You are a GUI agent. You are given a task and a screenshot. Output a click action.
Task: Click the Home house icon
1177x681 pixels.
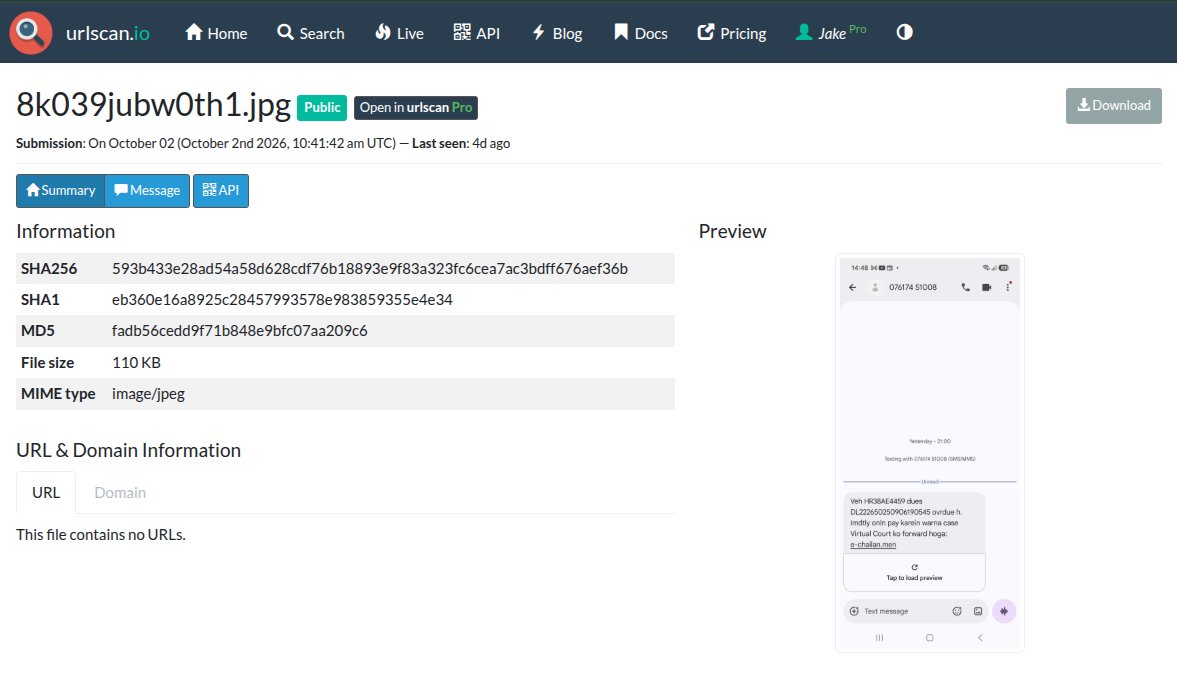click(194, 32)
